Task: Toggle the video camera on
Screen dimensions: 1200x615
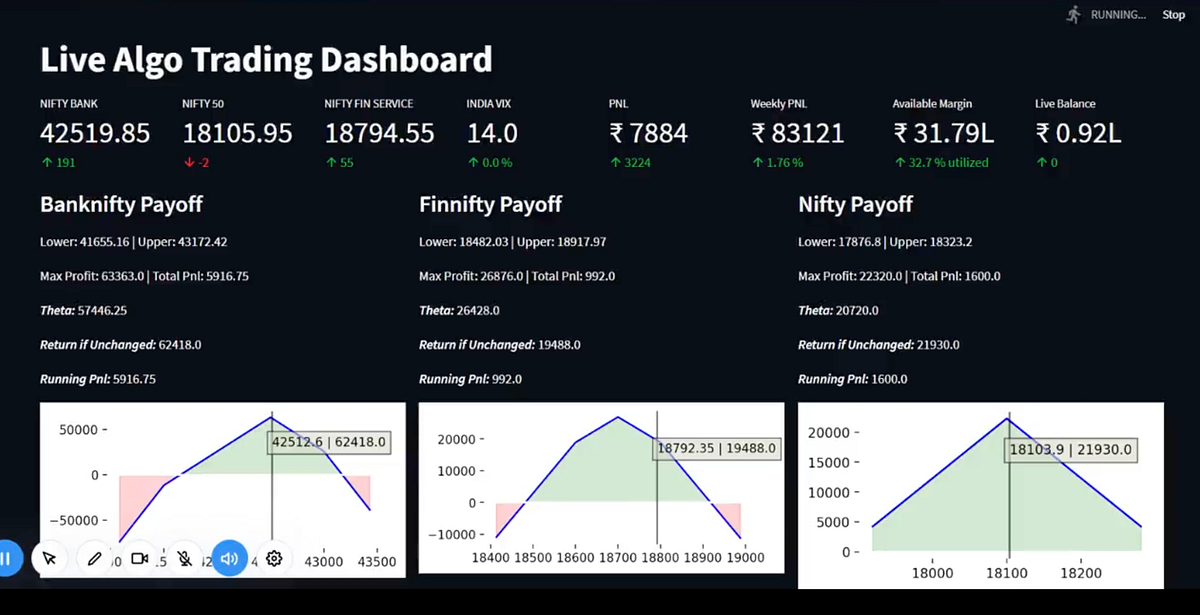Action: [140, 558]
